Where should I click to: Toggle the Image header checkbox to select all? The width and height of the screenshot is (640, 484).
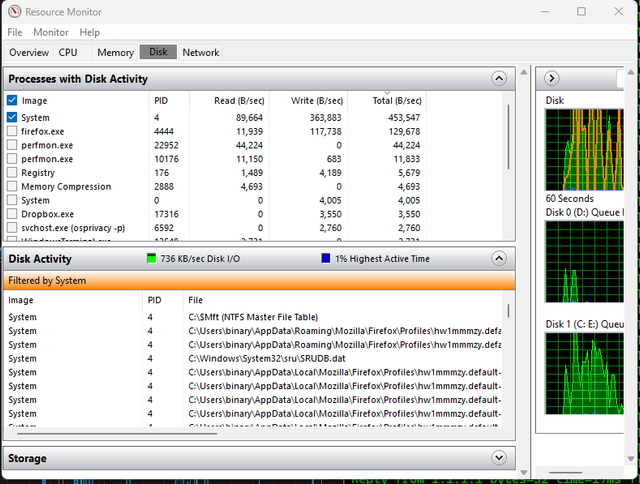point(12,100)
